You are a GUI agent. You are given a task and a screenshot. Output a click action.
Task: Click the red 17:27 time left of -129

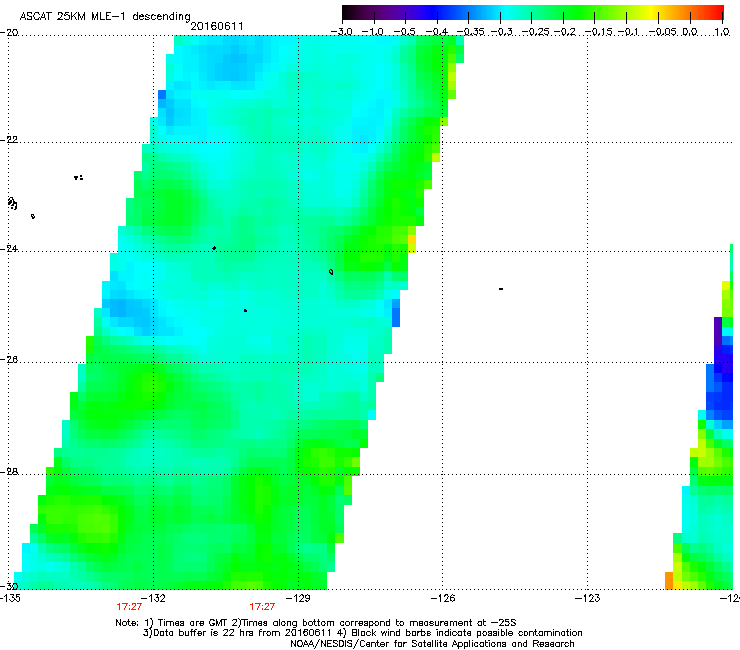tap(262, 607)
